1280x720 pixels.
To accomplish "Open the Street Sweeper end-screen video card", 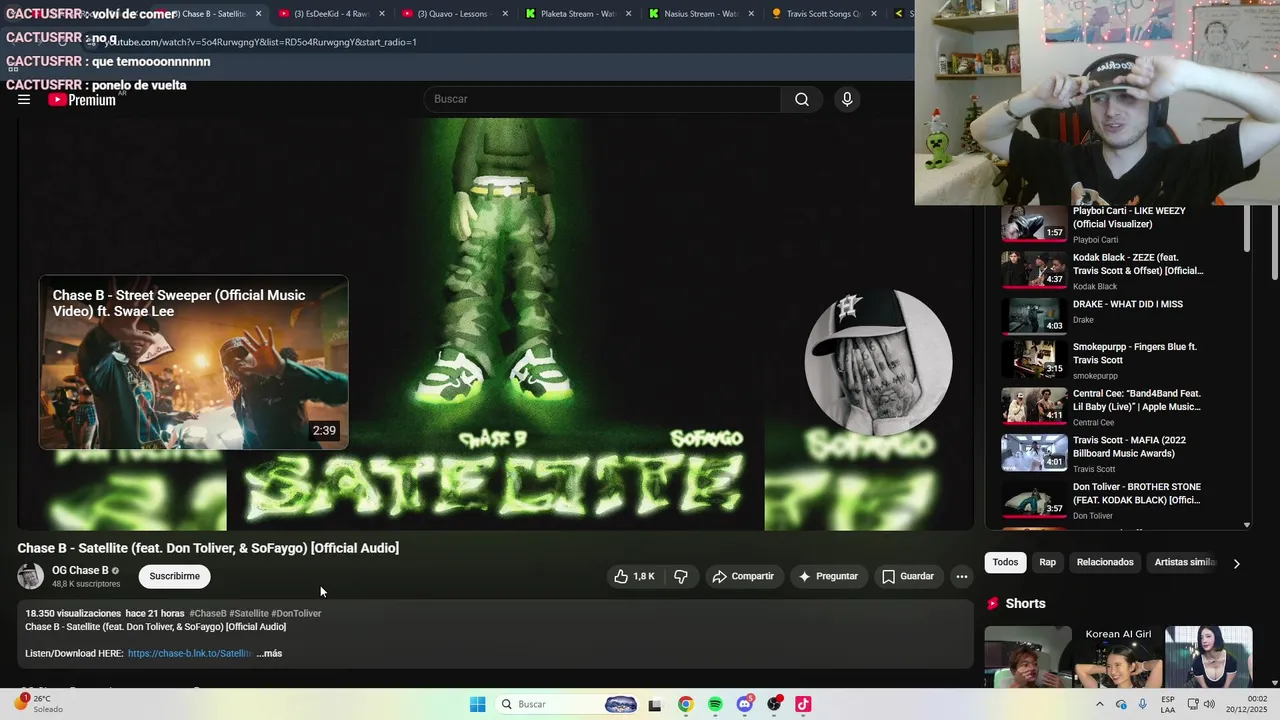I will pos(194,362).
